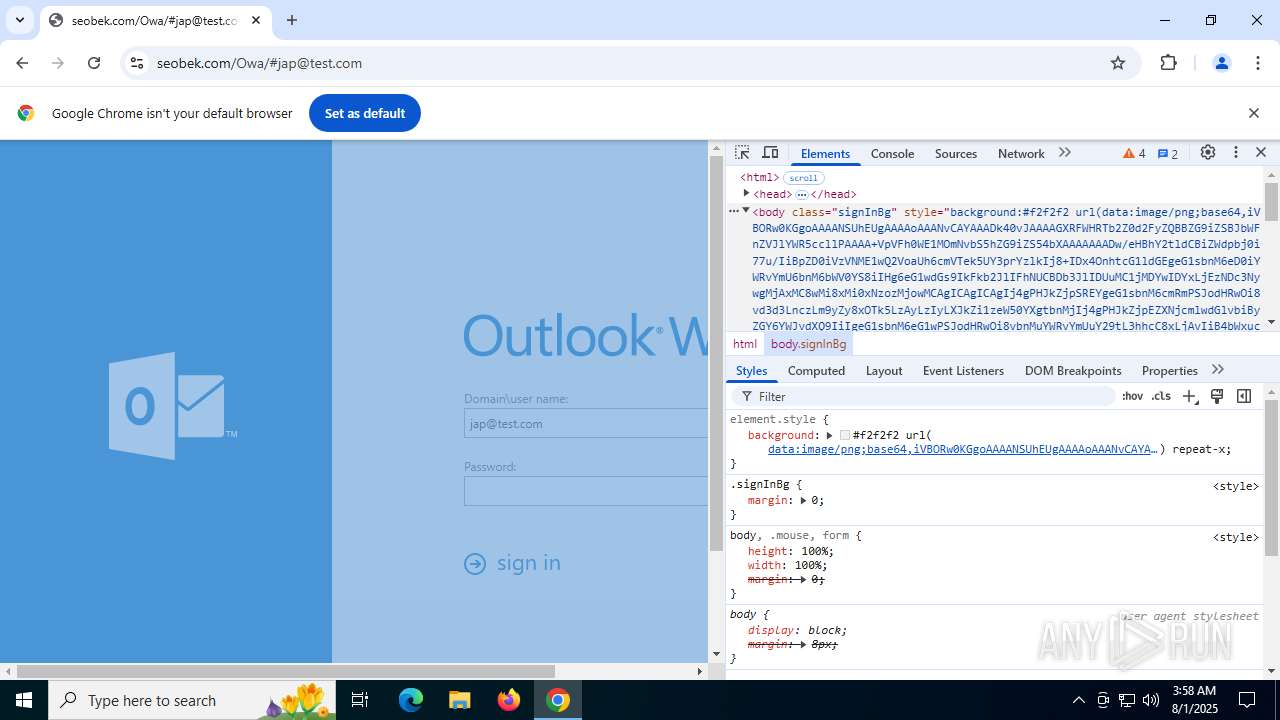Click the ellipsis badge inside head tag

801,194
